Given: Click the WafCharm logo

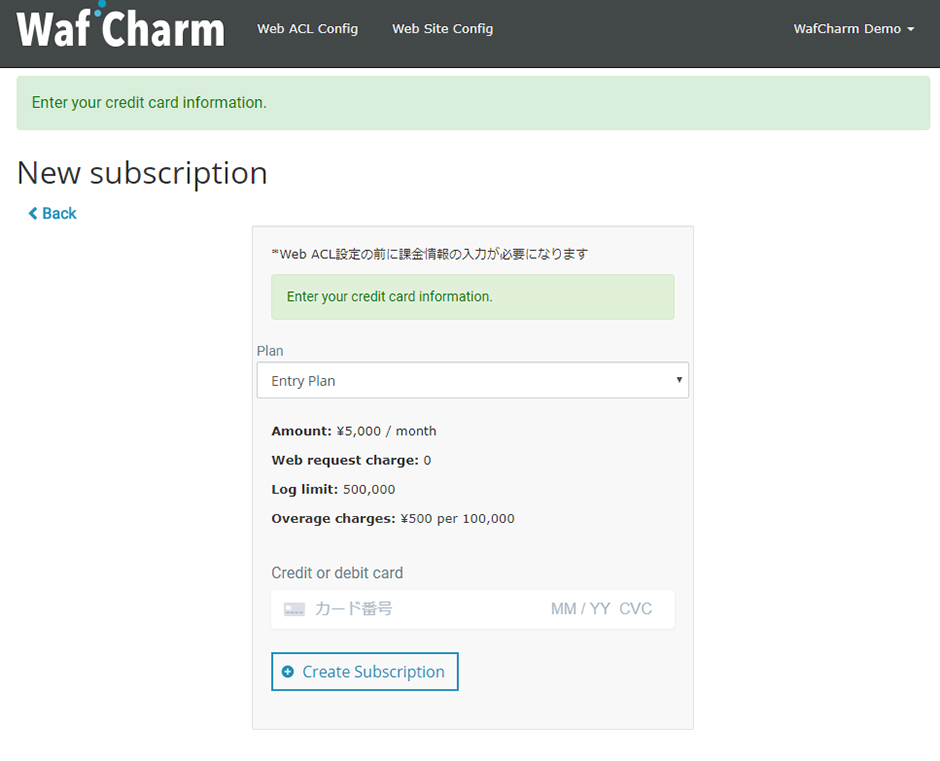Looking at the screenshot, I should pos(121,28).
